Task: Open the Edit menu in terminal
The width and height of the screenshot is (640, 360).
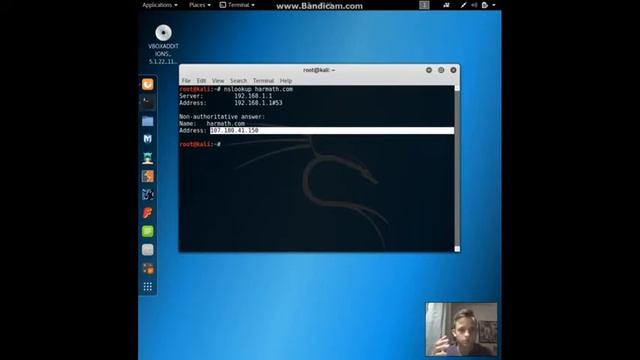Action: [201, 81]
